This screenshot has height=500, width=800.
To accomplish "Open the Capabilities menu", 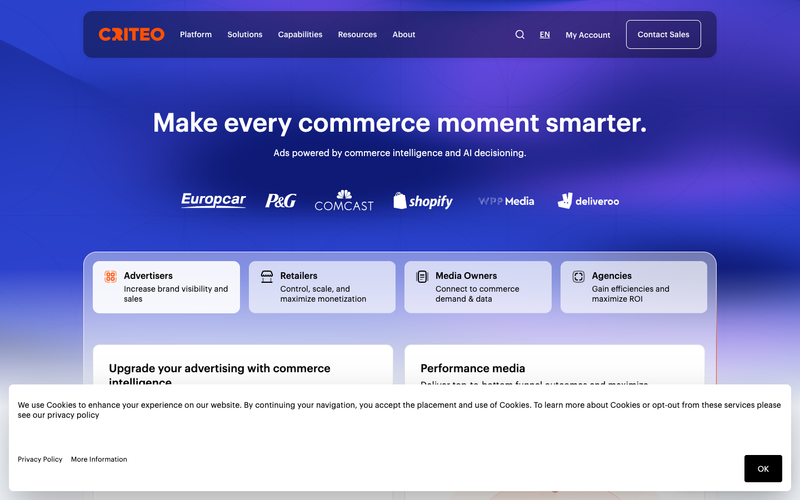I will (x=300, y=35).
